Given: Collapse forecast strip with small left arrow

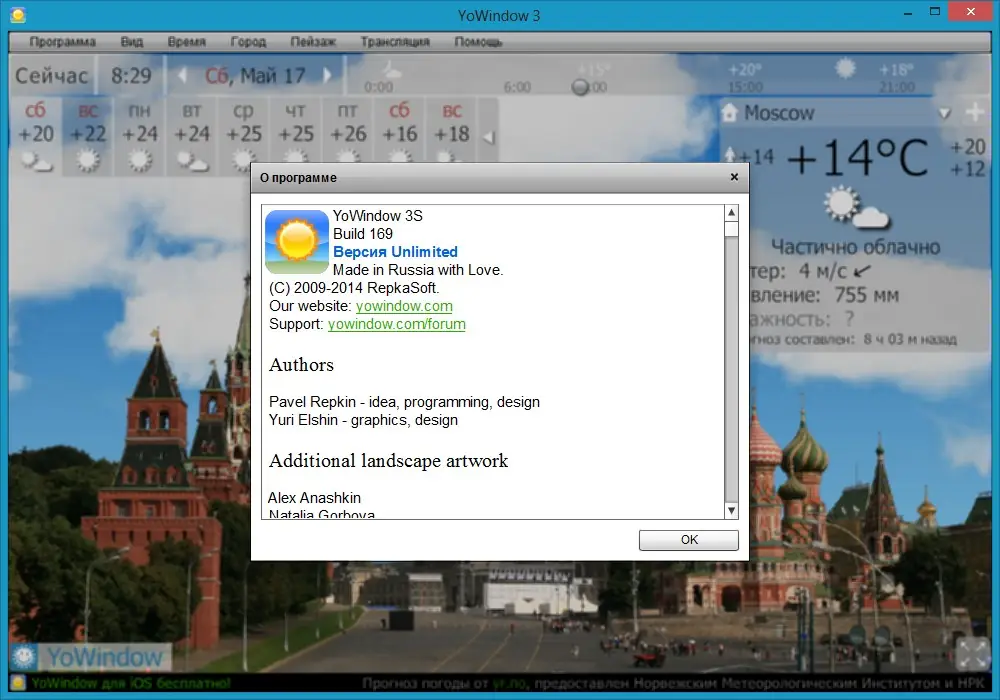Looking at the screenshot, I should tap(489, 137).
